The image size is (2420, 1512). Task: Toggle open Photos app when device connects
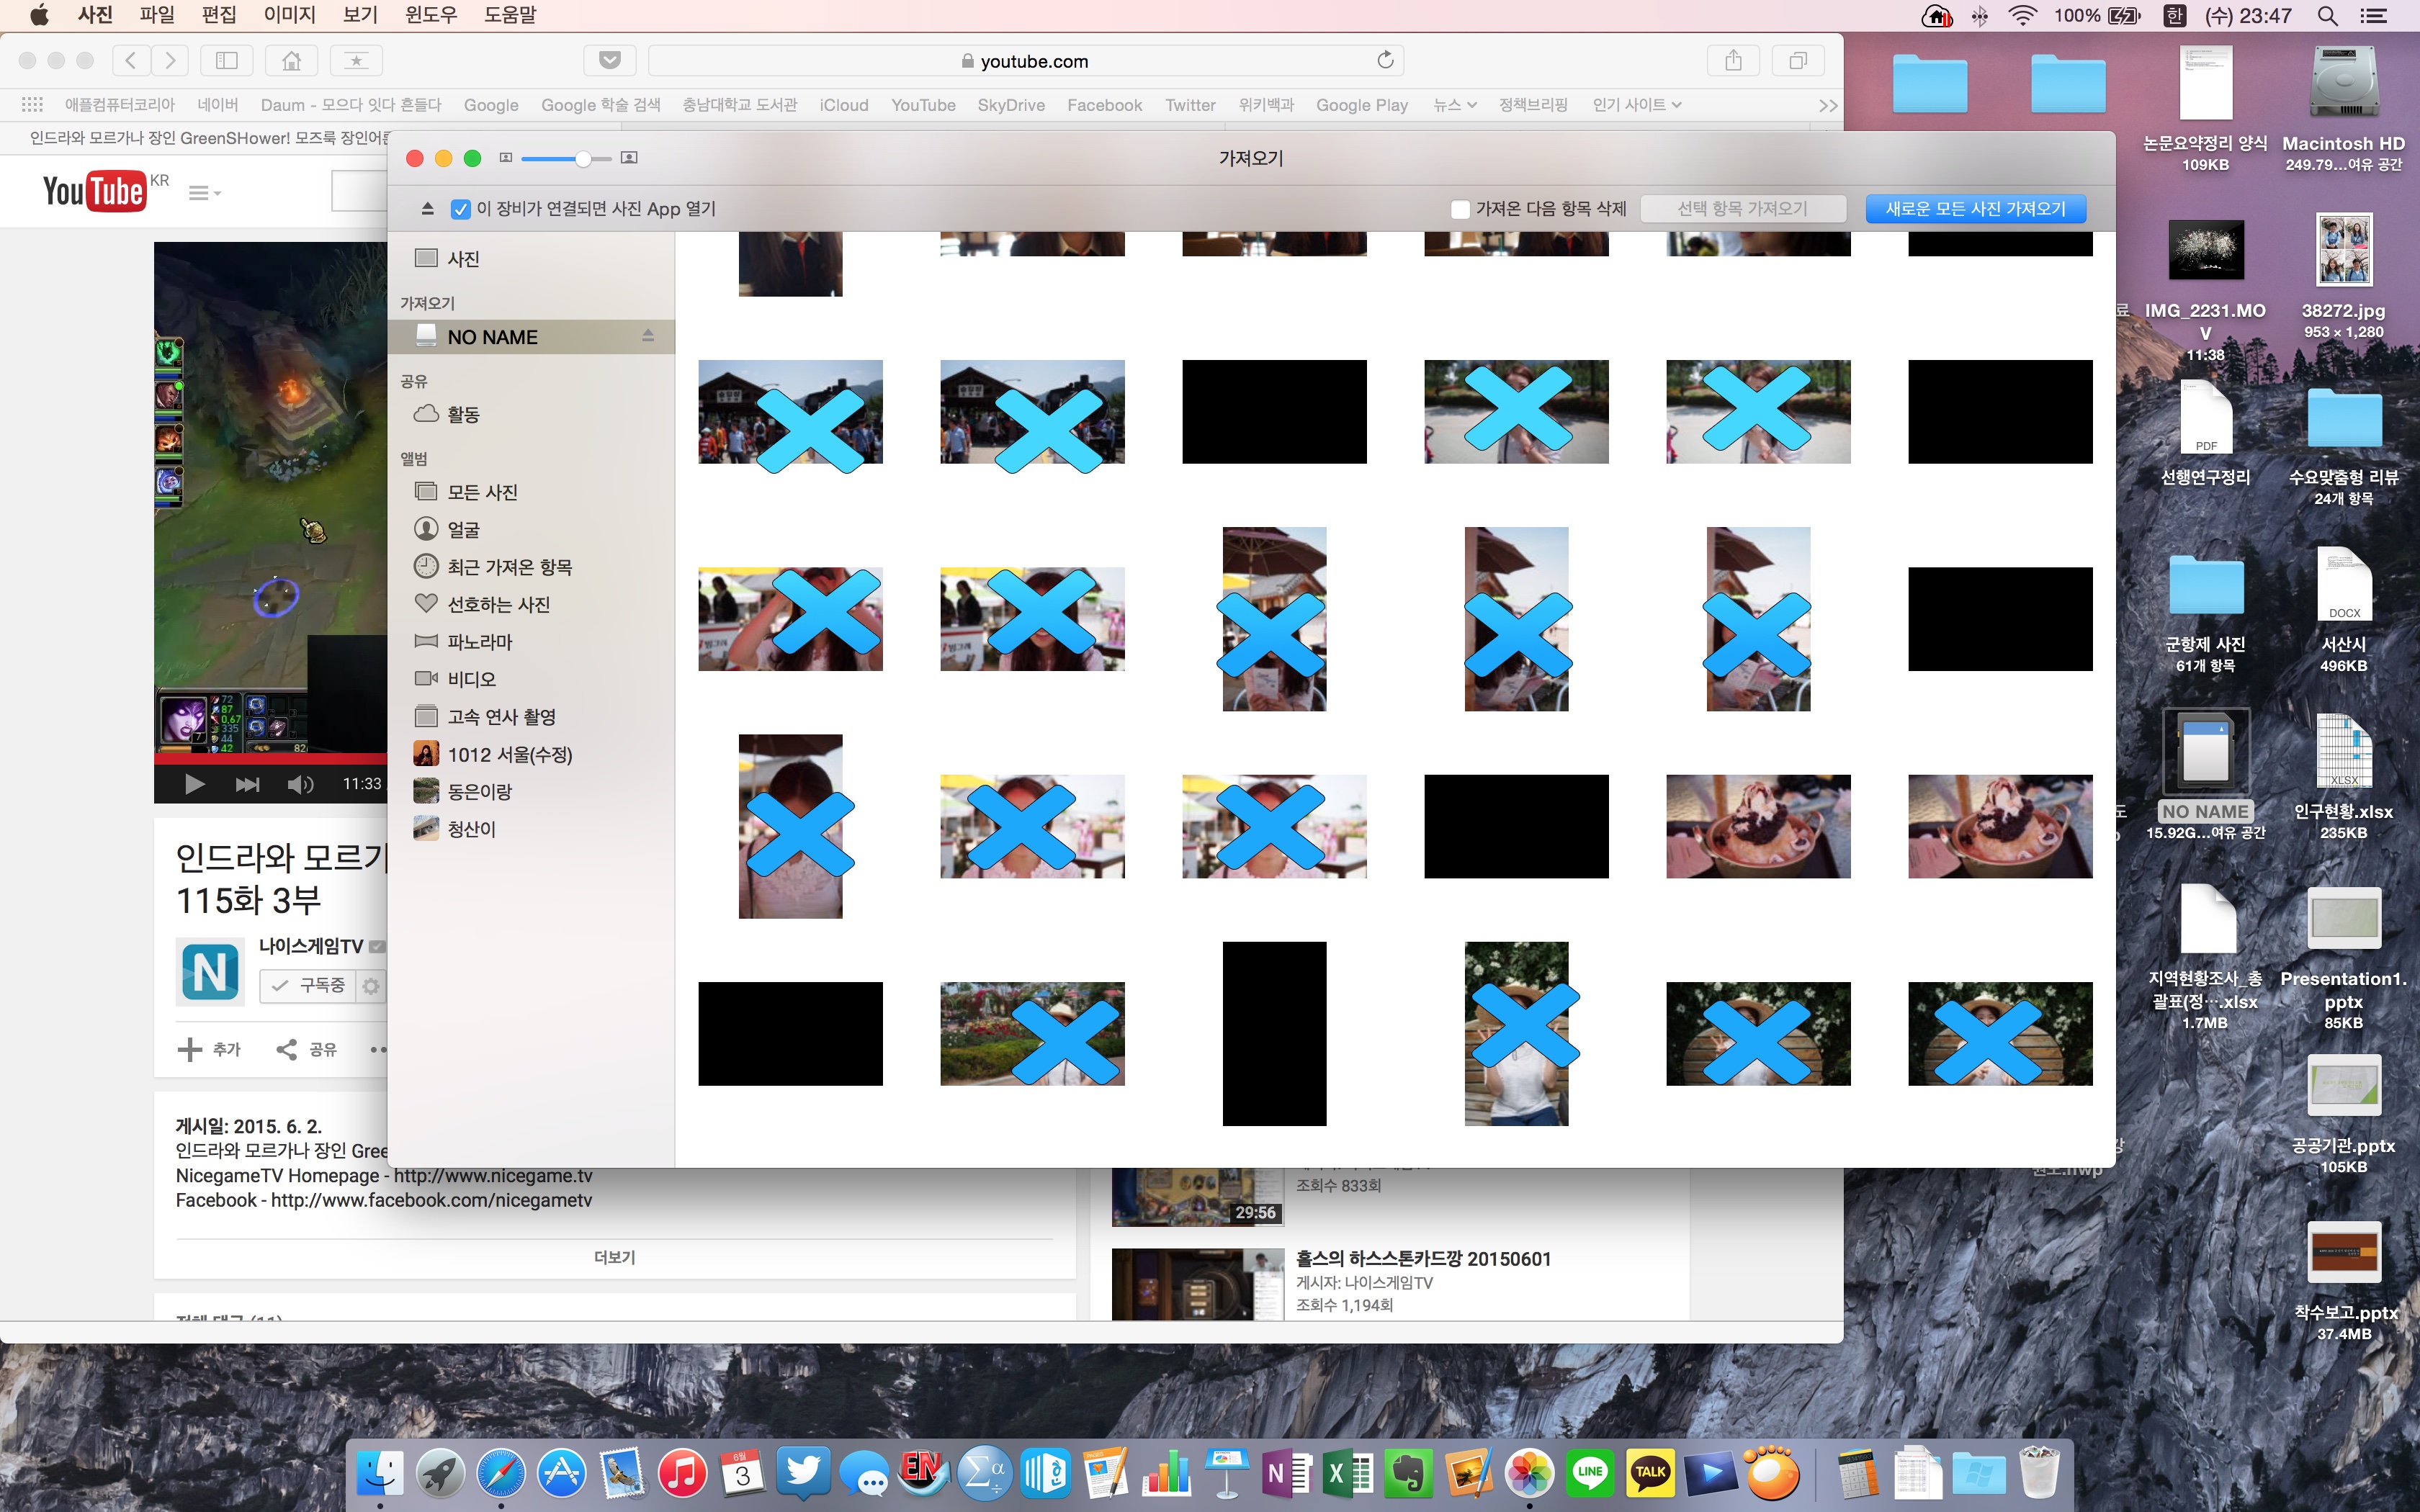tap(460, 209)
